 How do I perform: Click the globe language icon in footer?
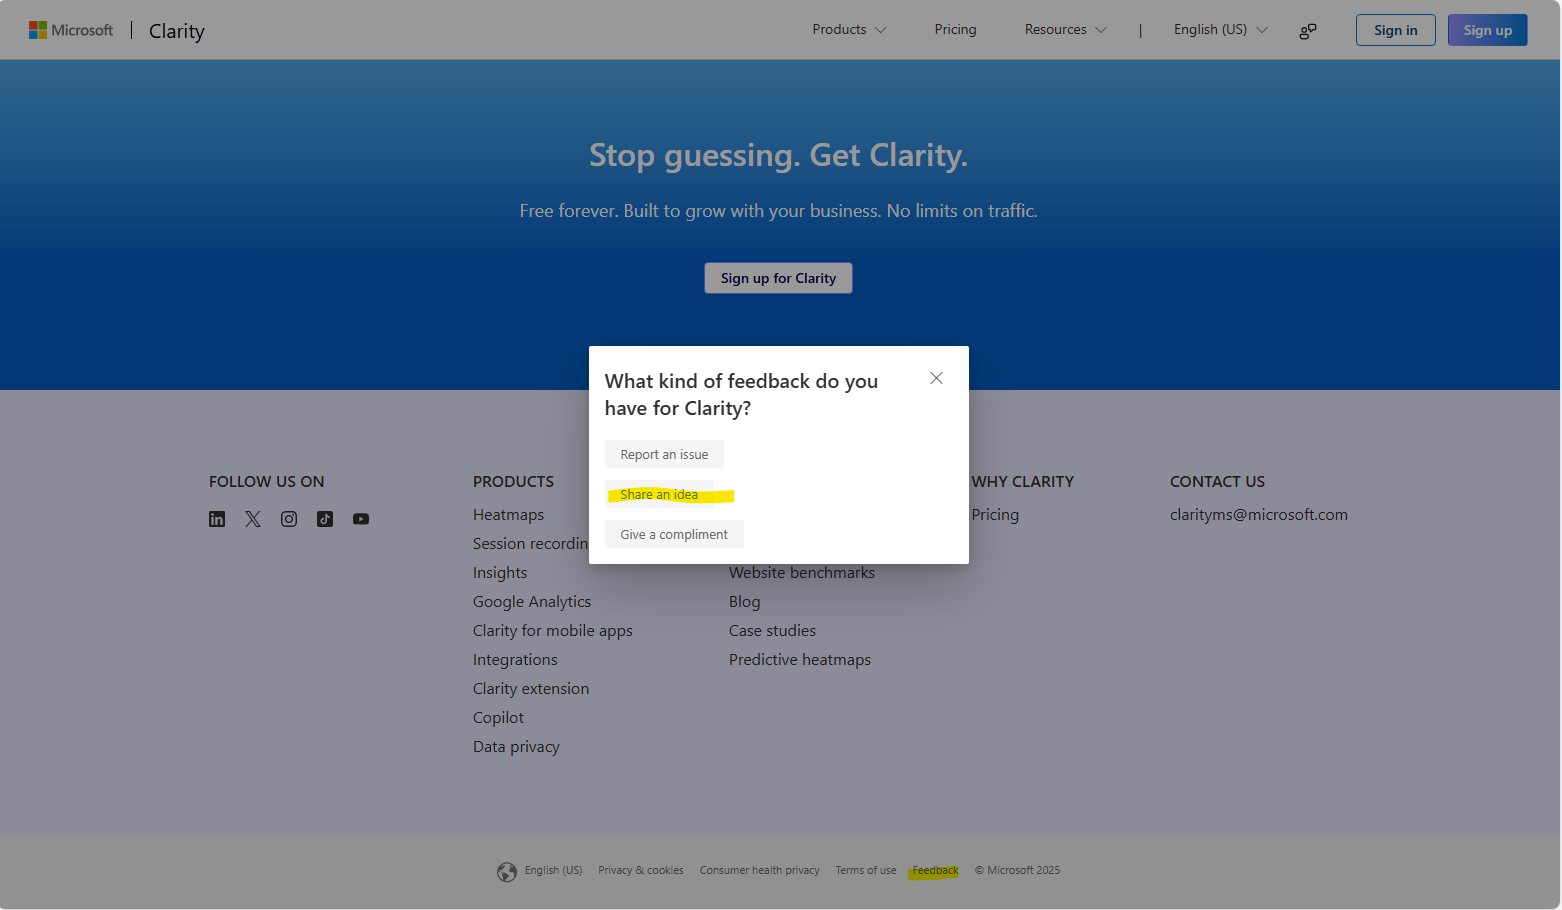(507, 872)
